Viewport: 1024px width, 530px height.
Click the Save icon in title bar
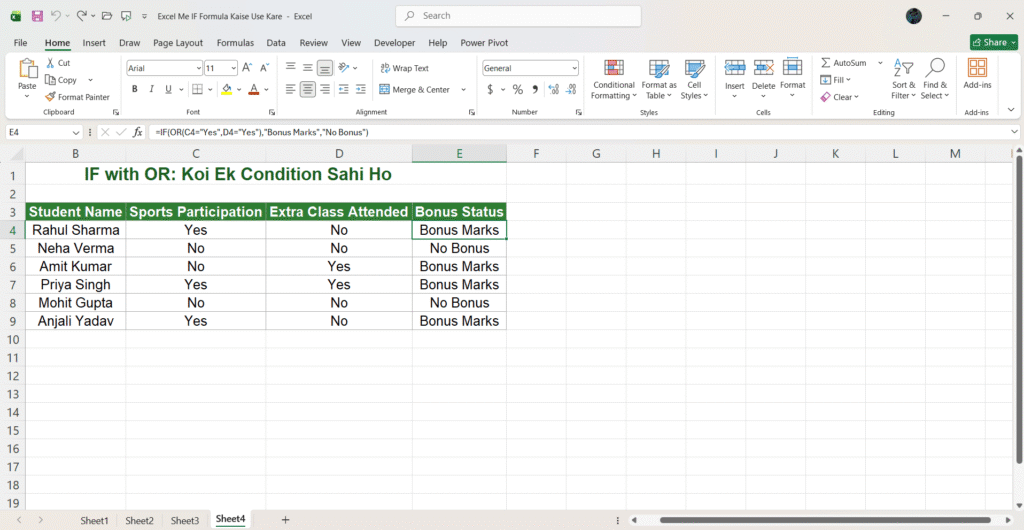pyautogui.click(x=37, y=16)
